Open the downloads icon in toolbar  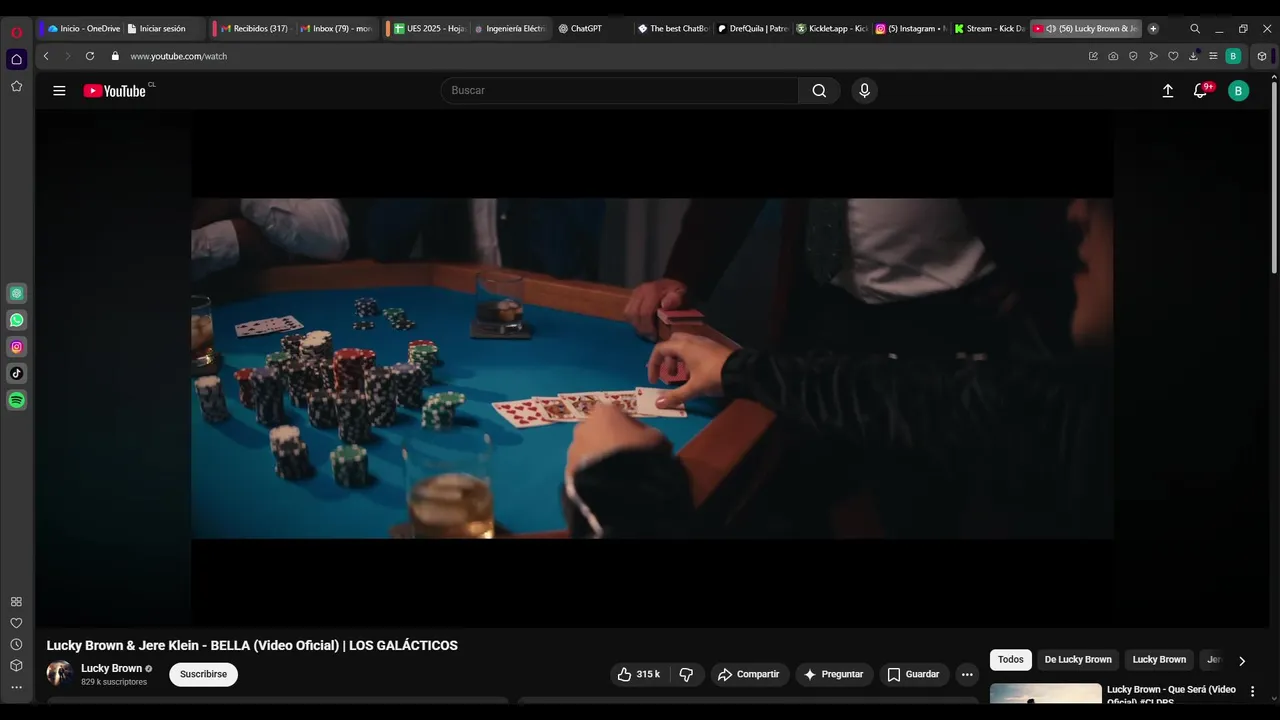1194,56
